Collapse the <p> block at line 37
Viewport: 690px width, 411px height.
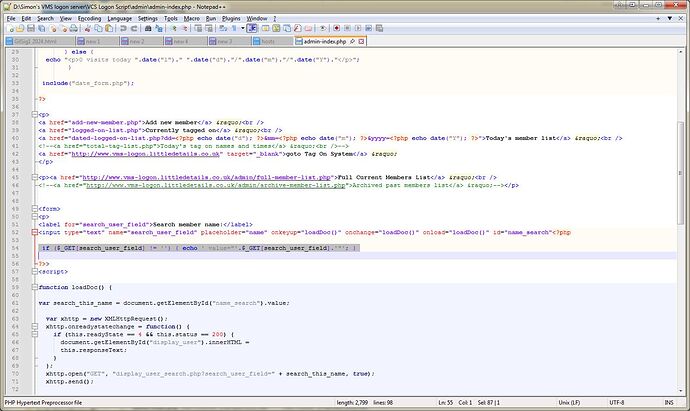click(34, 114)
